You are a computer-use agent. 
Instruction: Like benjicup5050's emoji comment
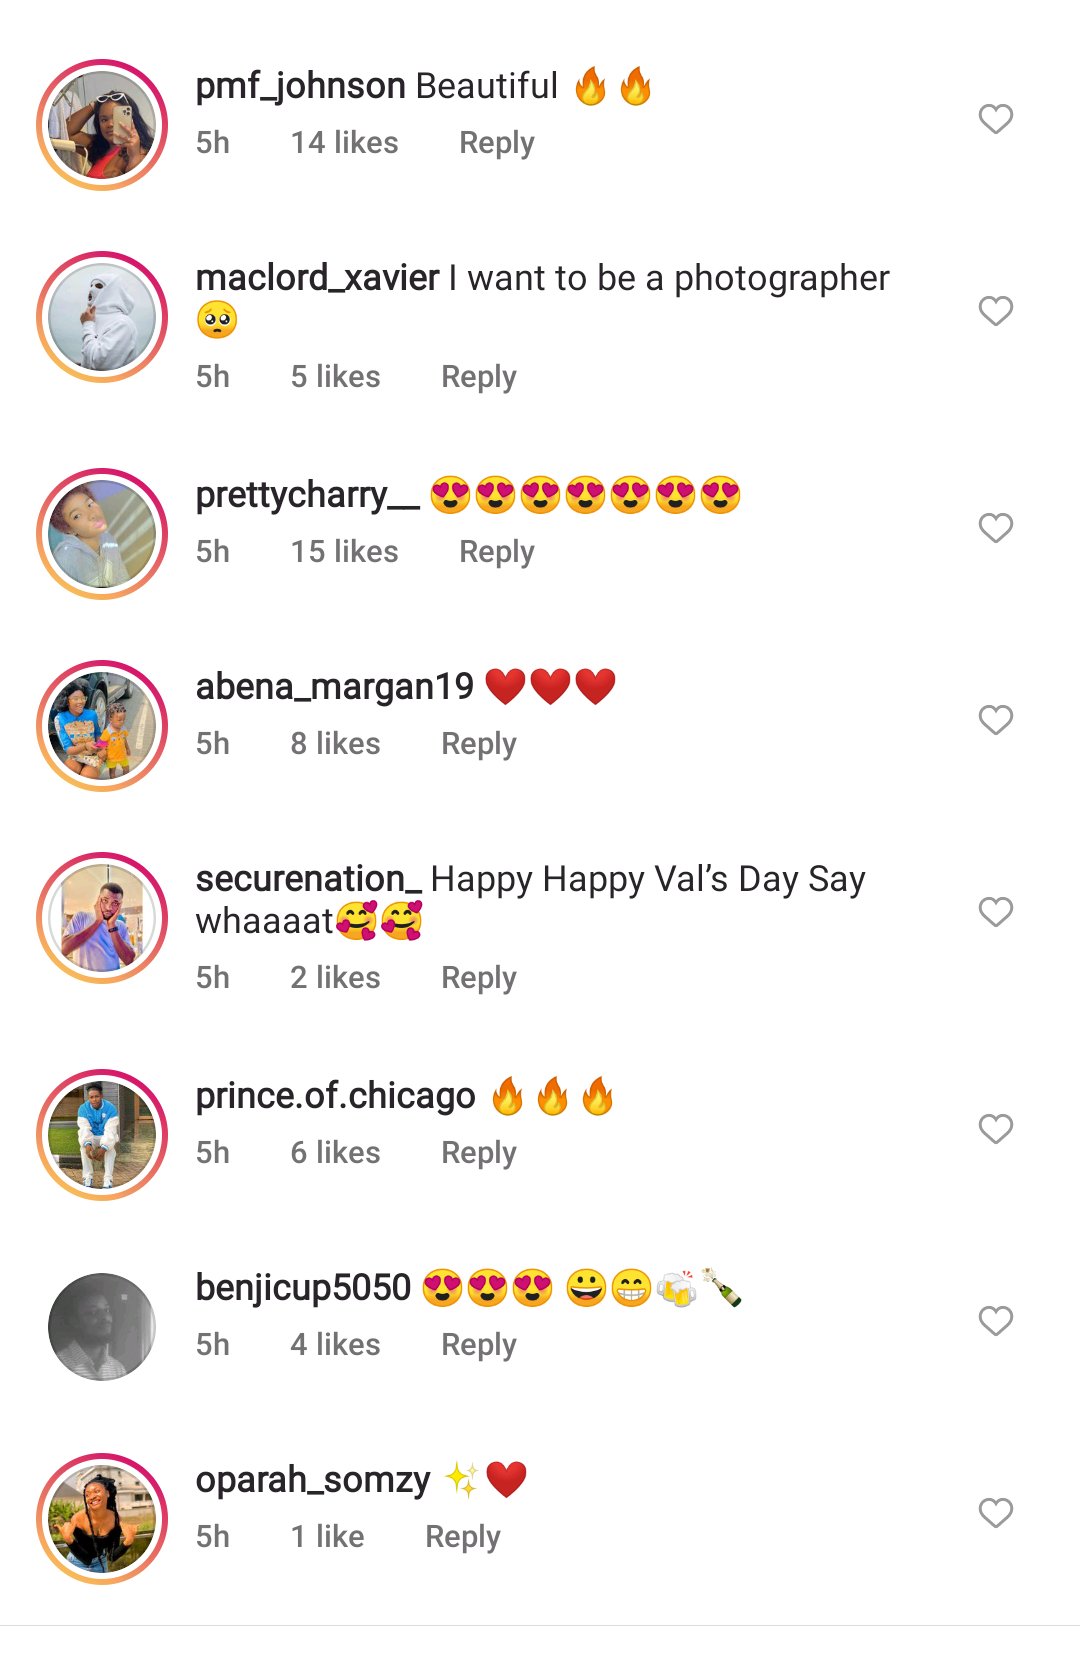(995, 1321)
